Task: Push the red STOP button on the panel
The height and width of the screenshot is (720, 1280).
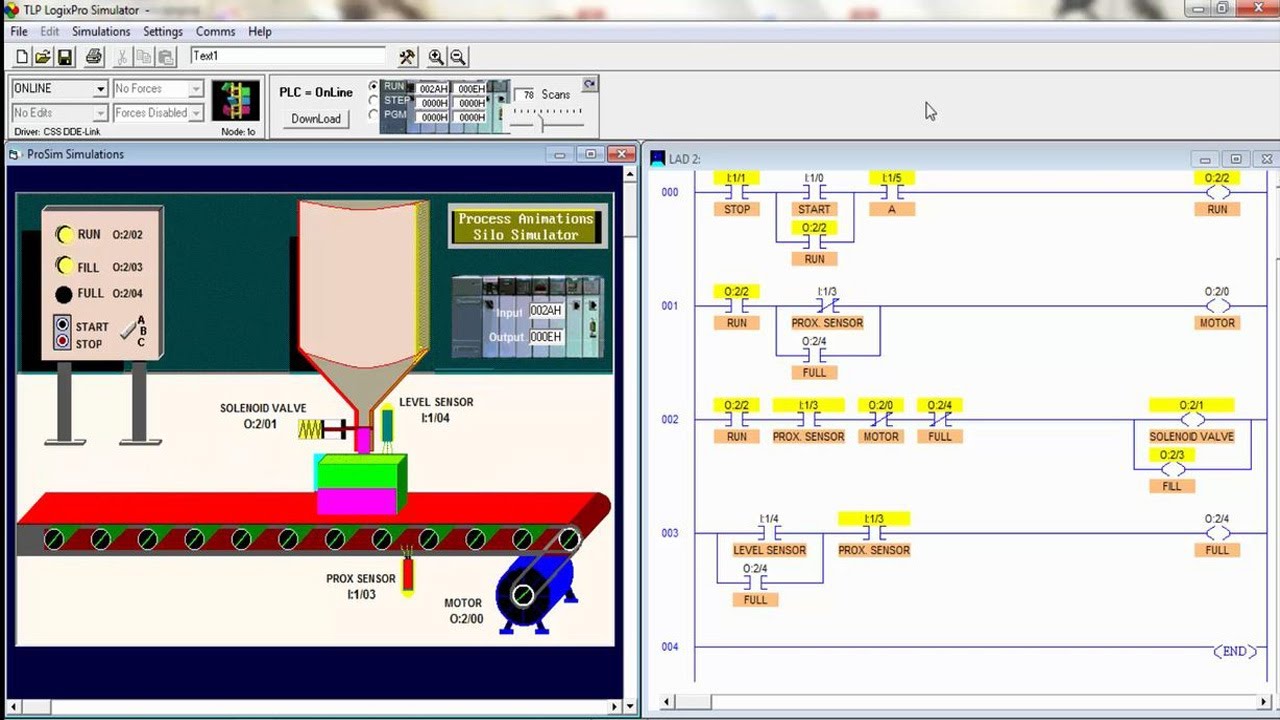Action: (x=63, y=342)
